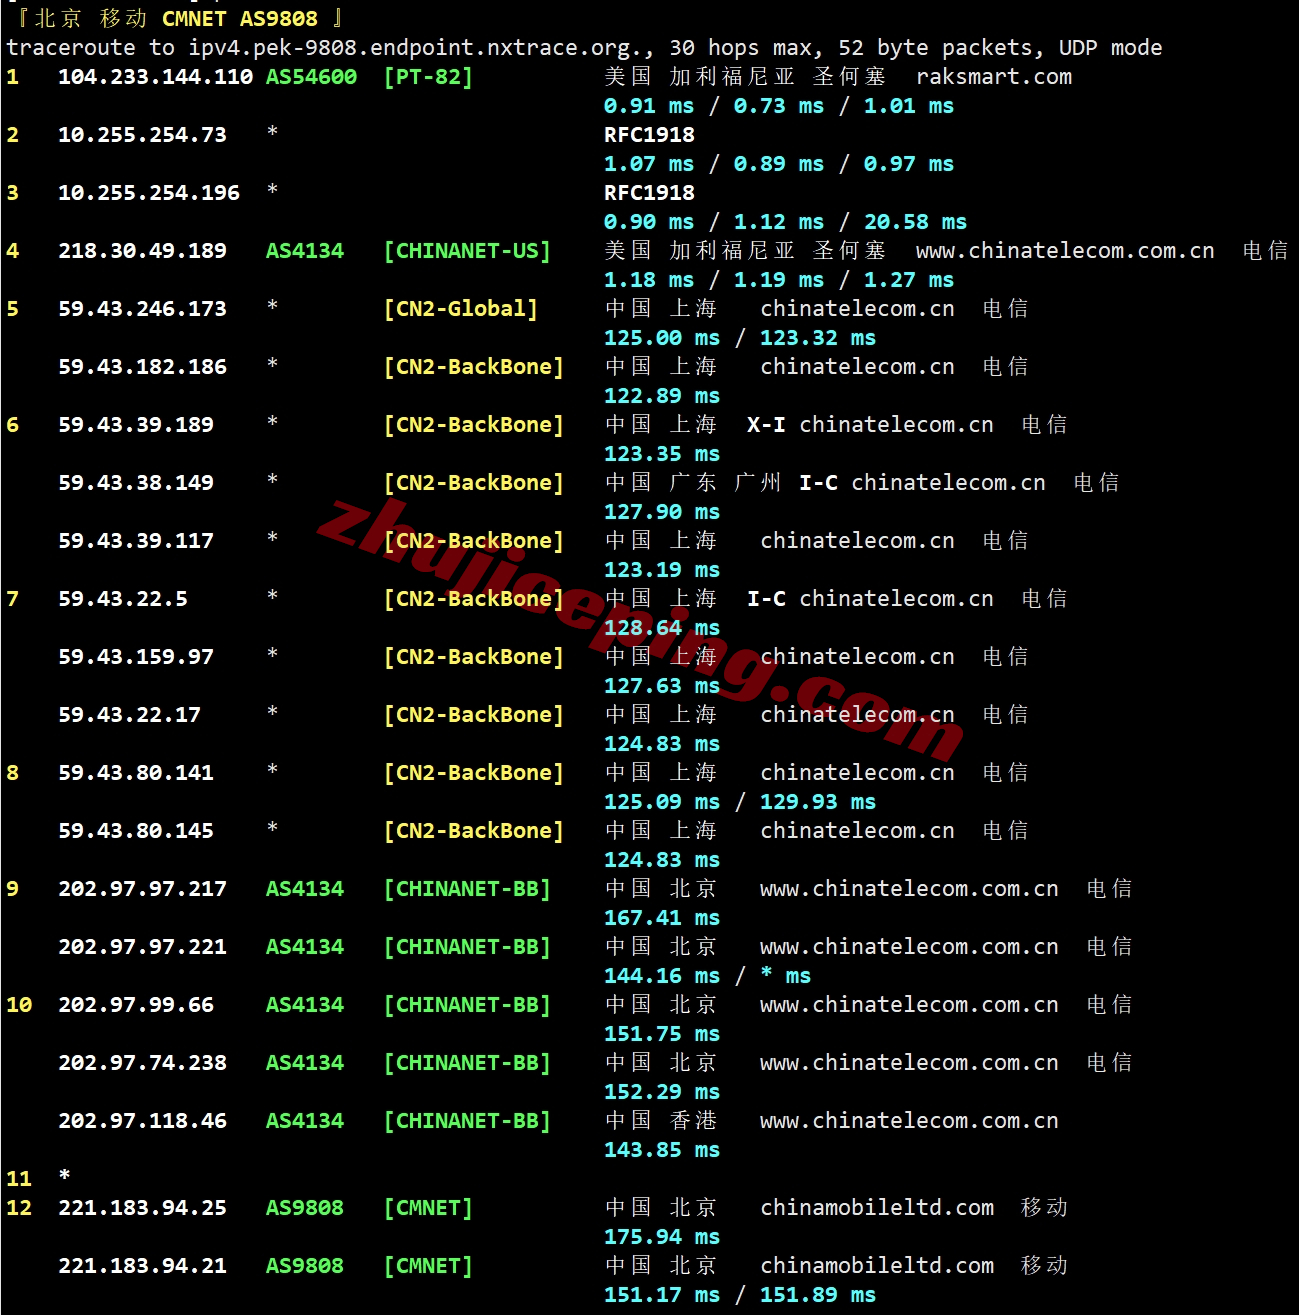Select the IP 218.30.49.189

[142, 251]
